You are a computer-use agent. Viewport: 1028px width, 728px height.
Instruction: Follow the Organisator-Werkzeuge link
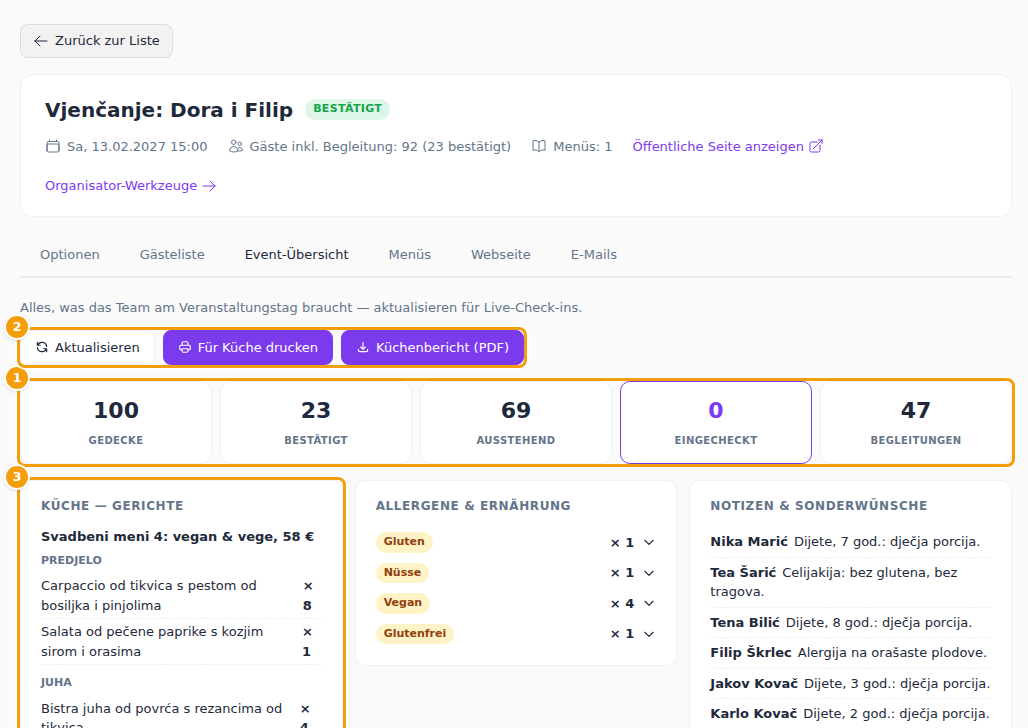[130, 186]
